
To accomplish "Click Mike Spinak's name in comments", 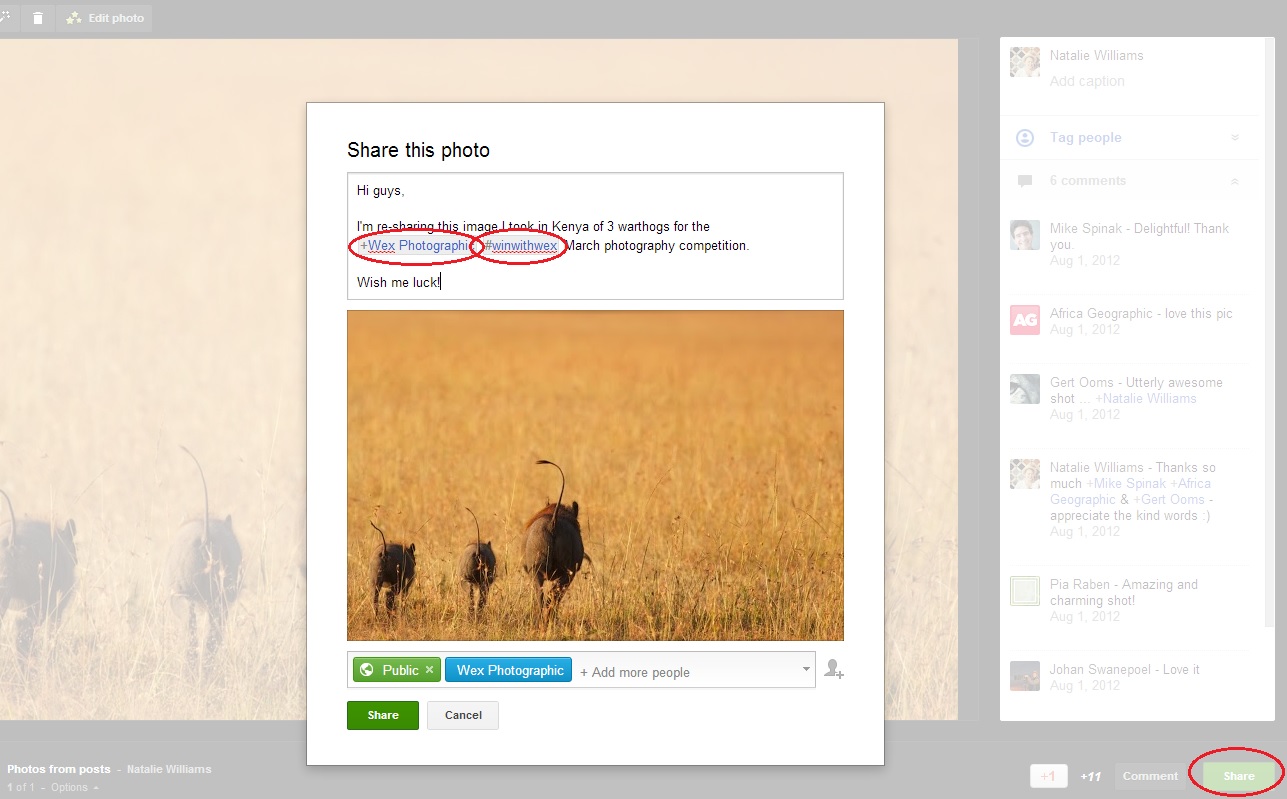I will coord(1086,228).
